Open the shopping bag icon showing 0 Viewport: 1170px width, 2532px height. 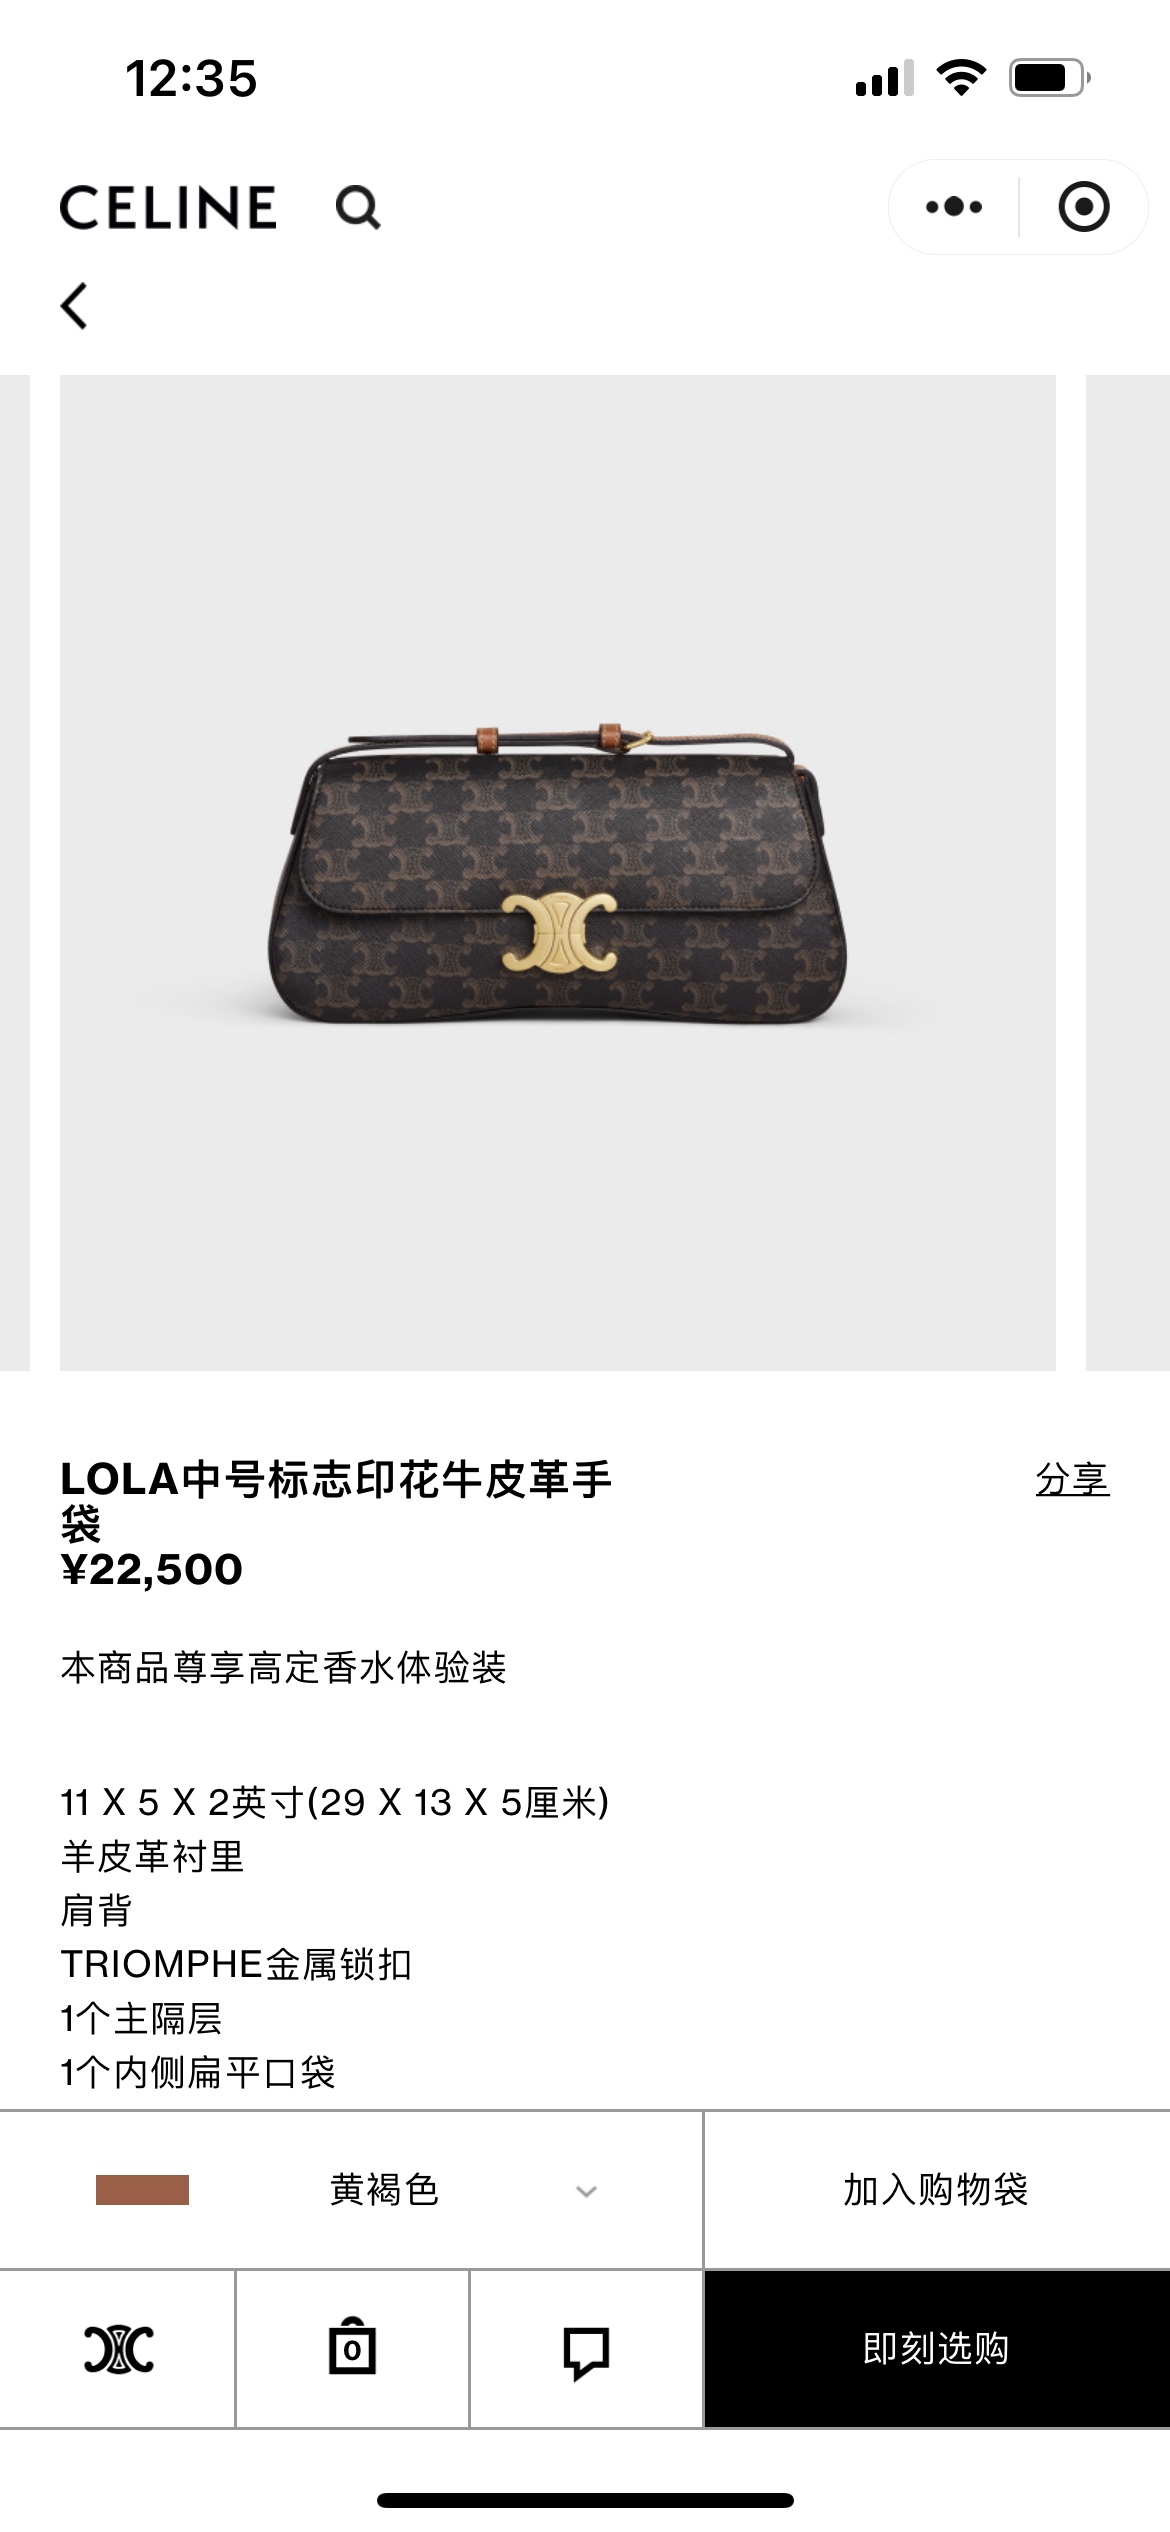point(352,2347)
